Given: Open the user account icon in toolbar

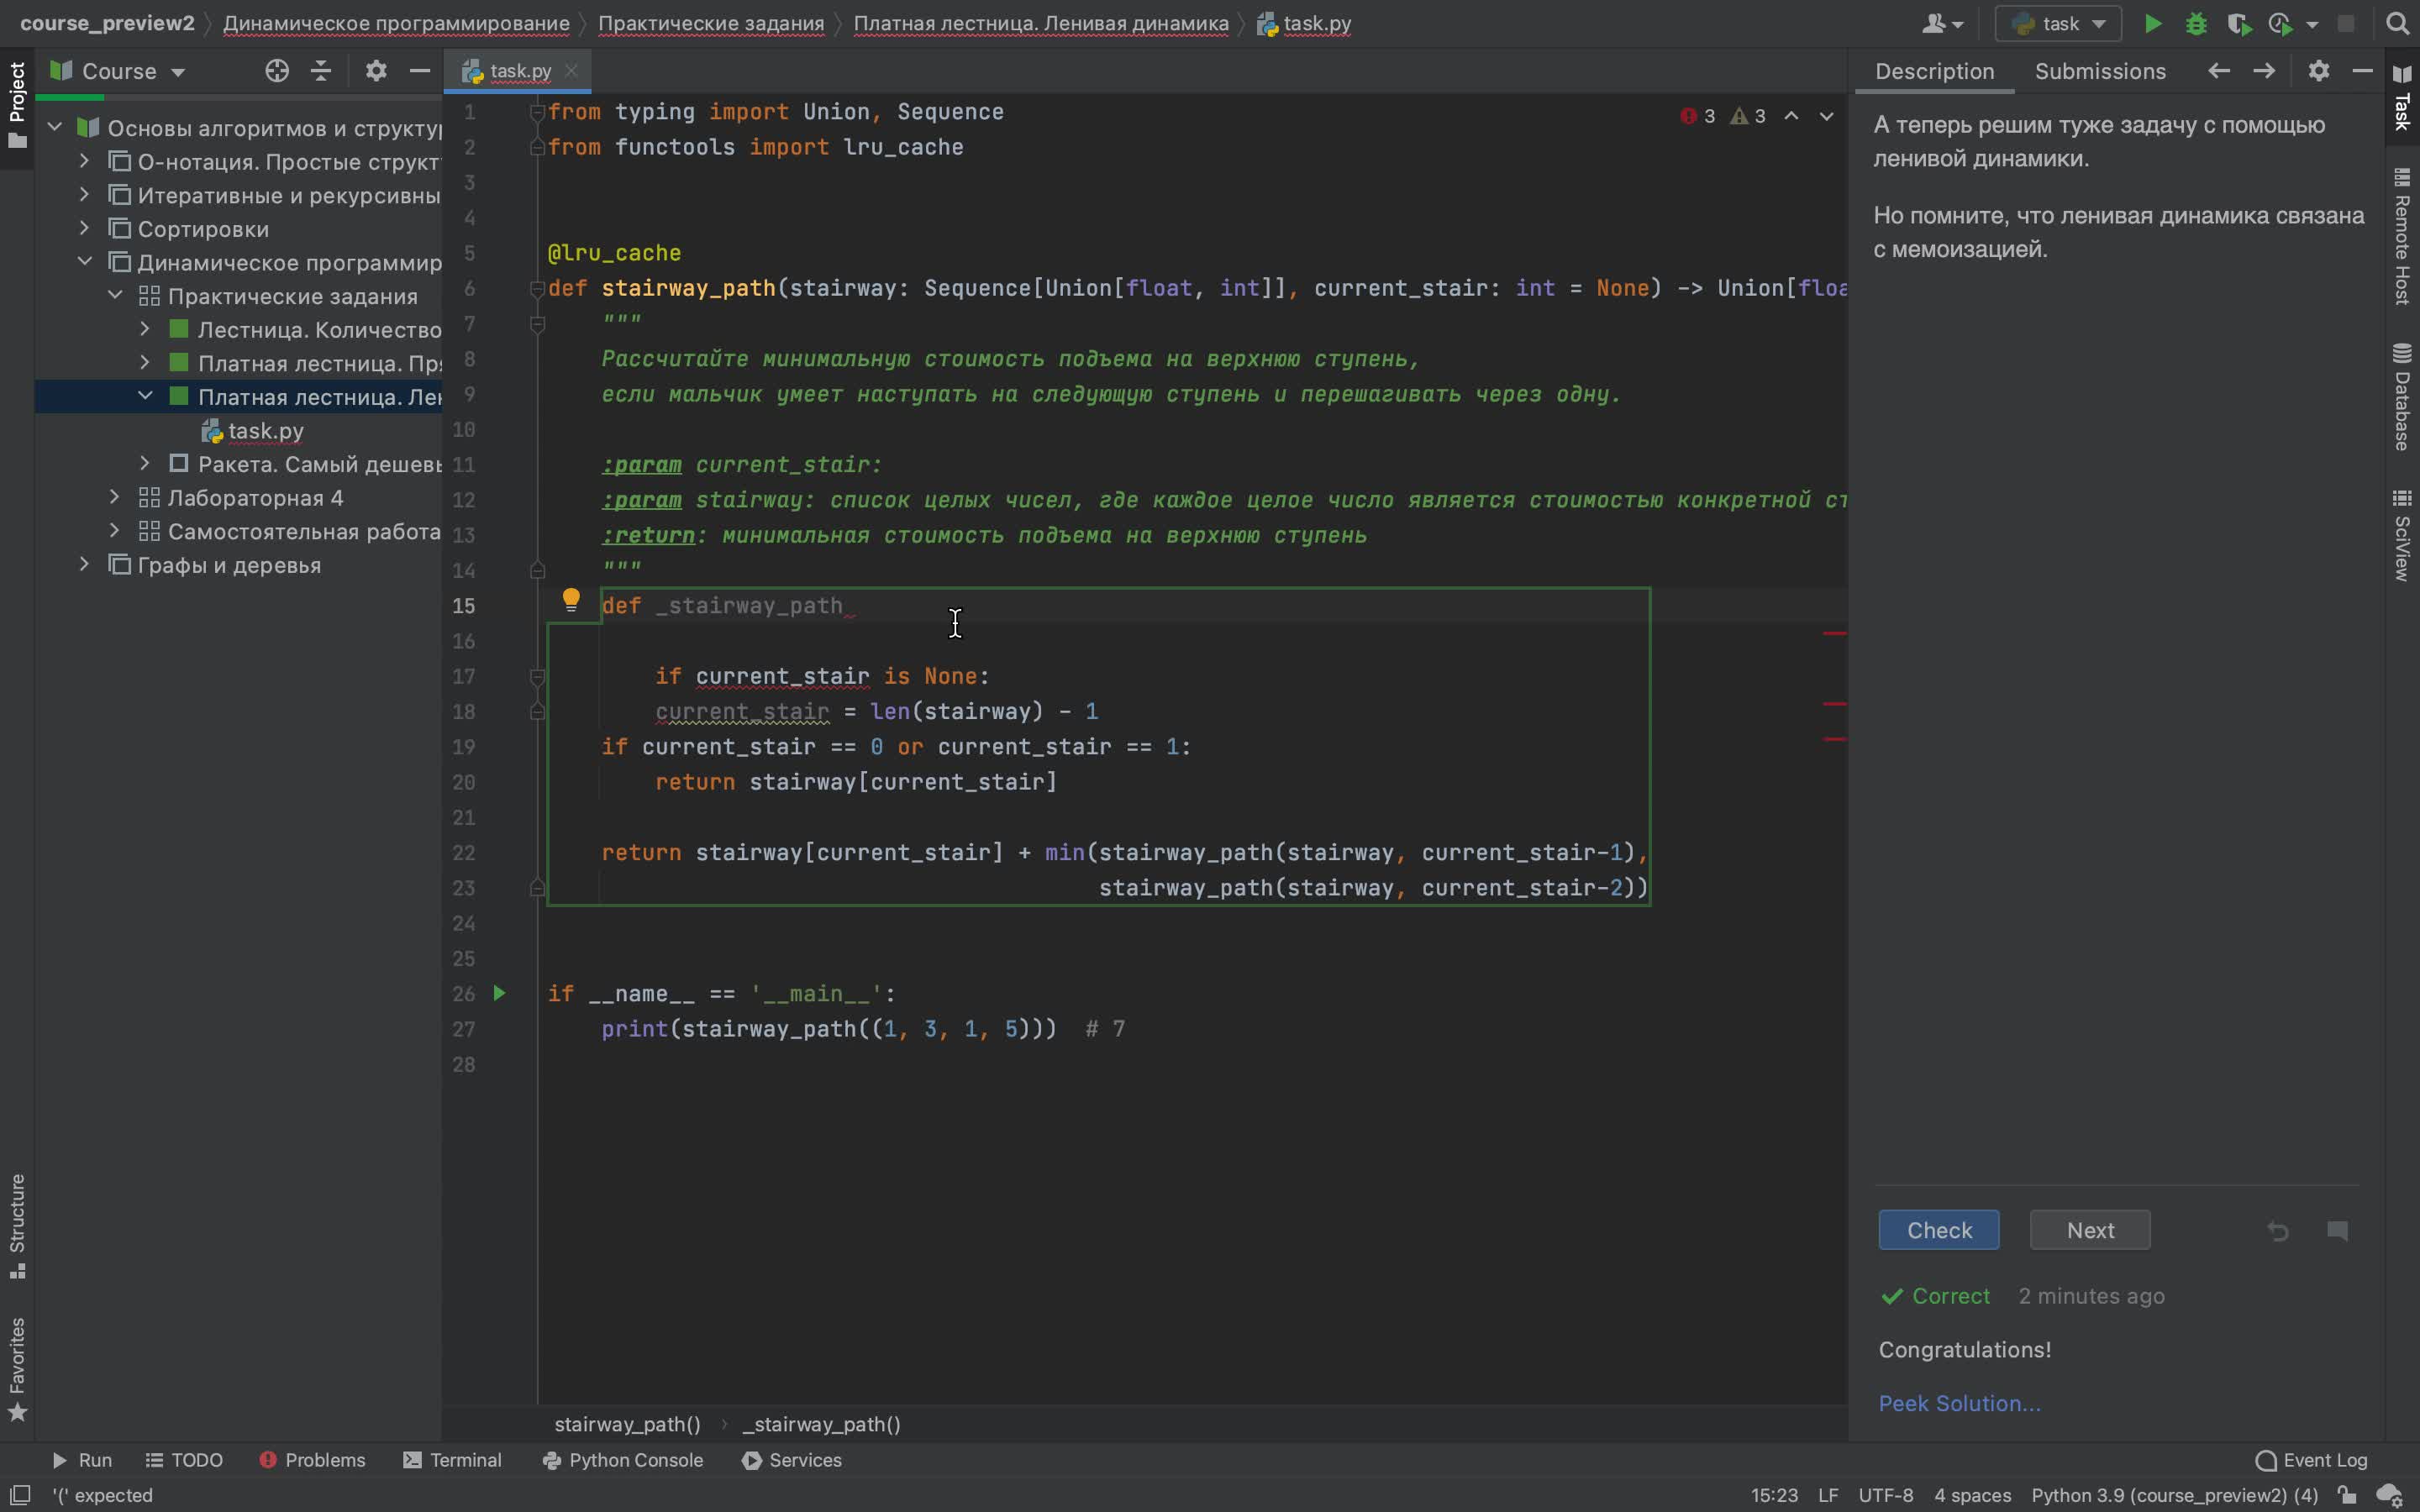Looking at the screenshot, I should click(1941, 23).
